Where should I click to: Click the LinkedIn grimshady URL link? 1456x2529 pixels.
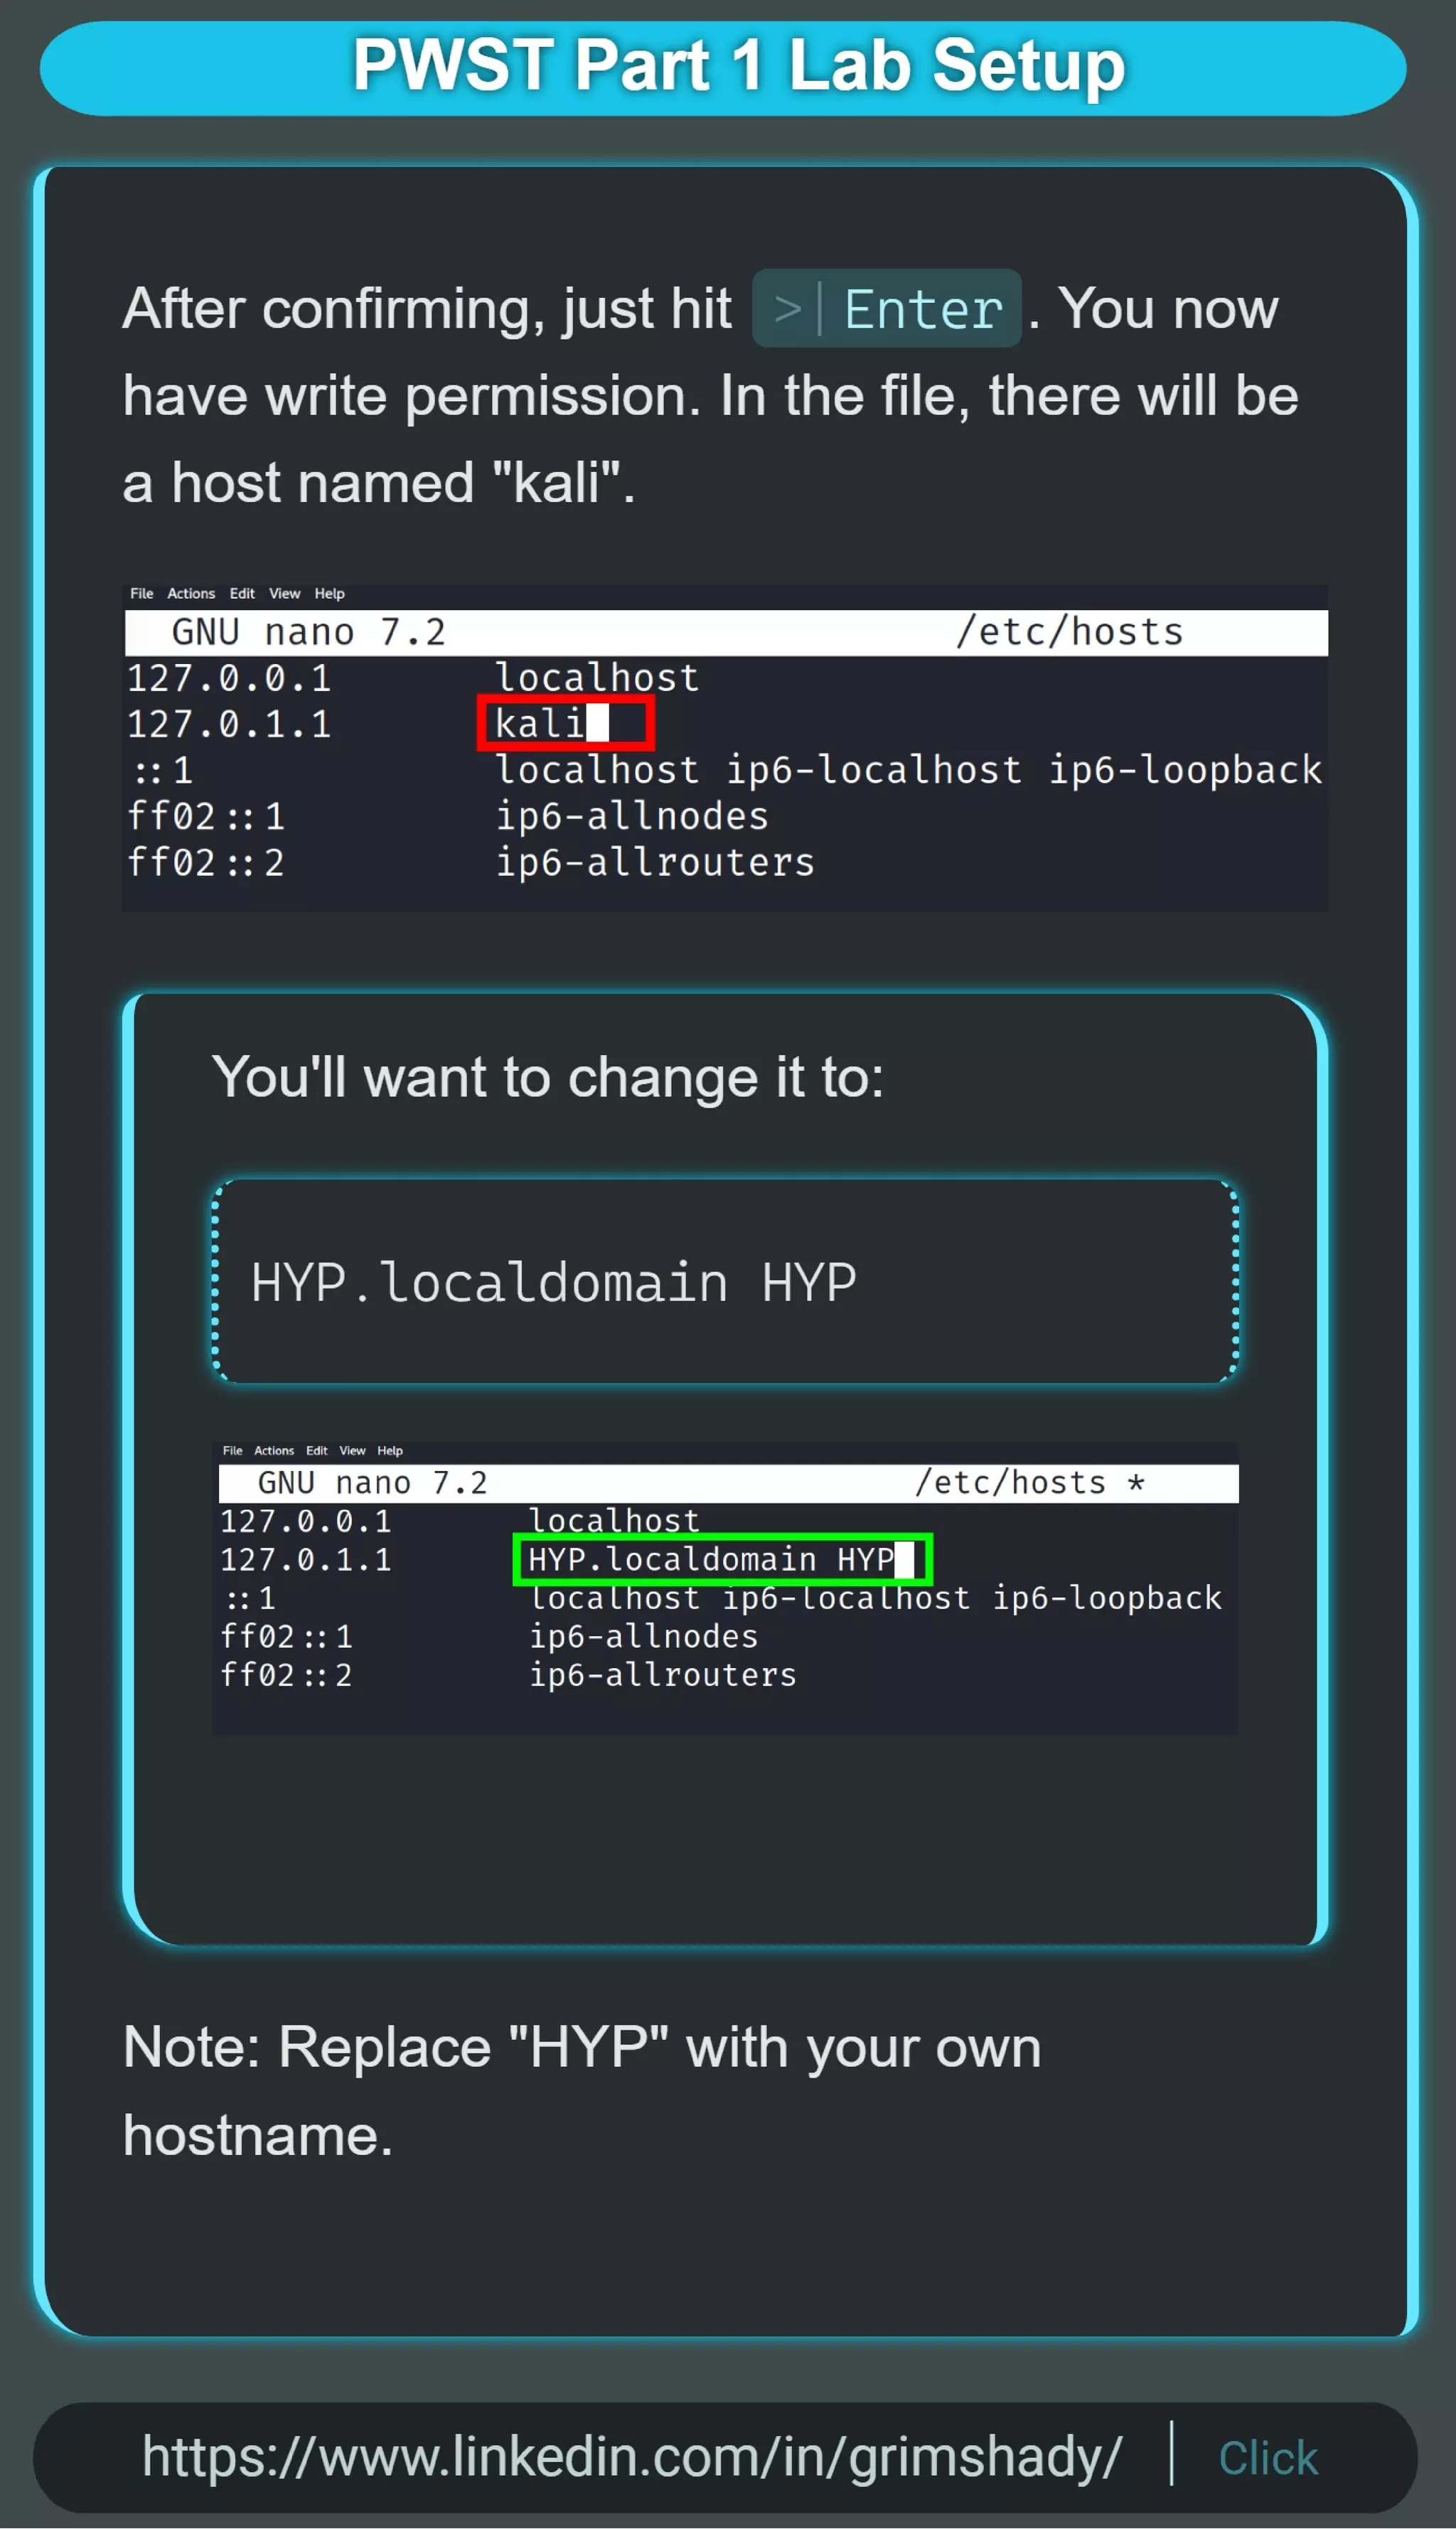[x=631, y=2457]
